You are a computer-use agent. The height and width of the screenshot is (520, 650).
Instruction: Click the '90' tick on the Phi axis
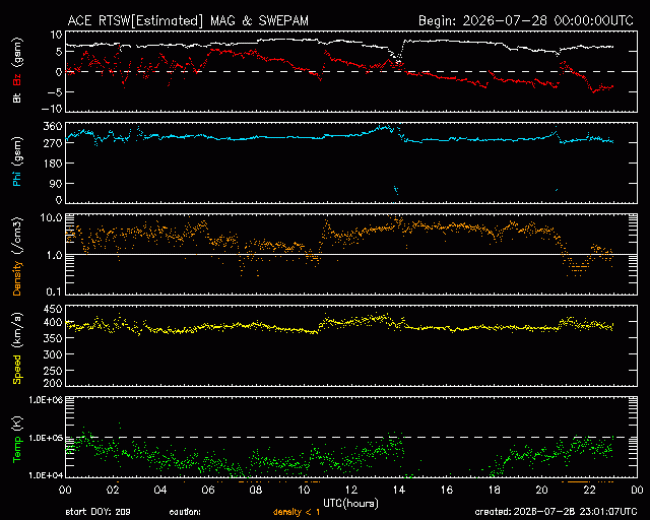click(x=56, y=184)
